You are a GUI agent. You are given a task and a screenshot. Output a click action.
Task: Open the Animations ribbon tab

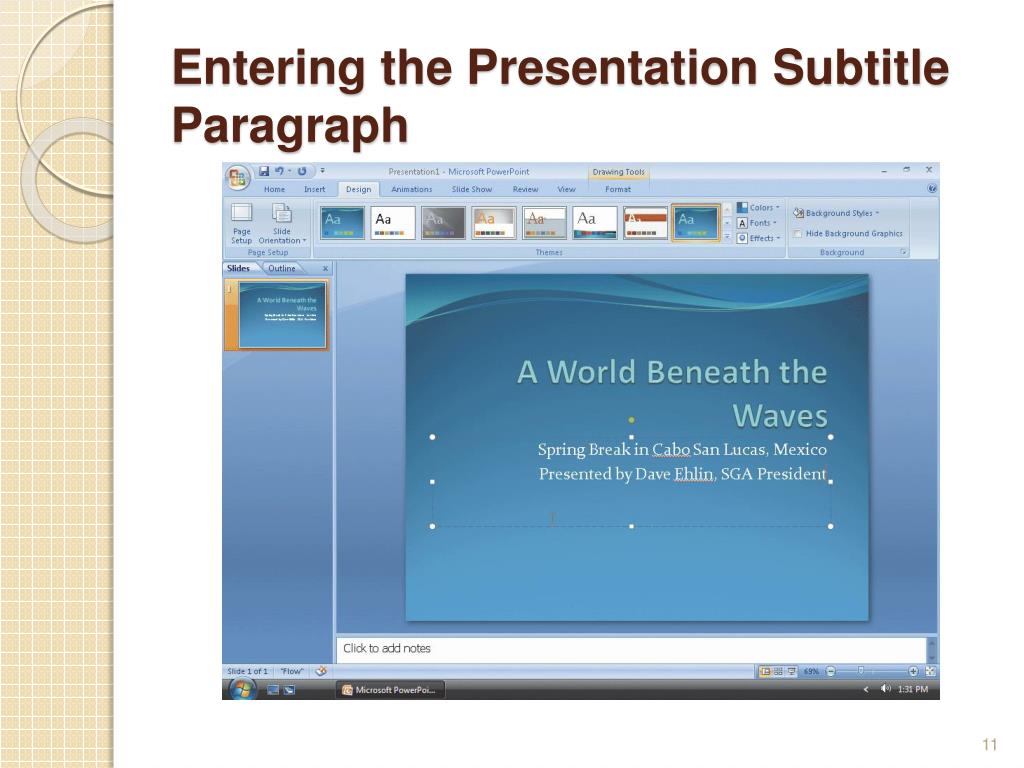[411, 189]
